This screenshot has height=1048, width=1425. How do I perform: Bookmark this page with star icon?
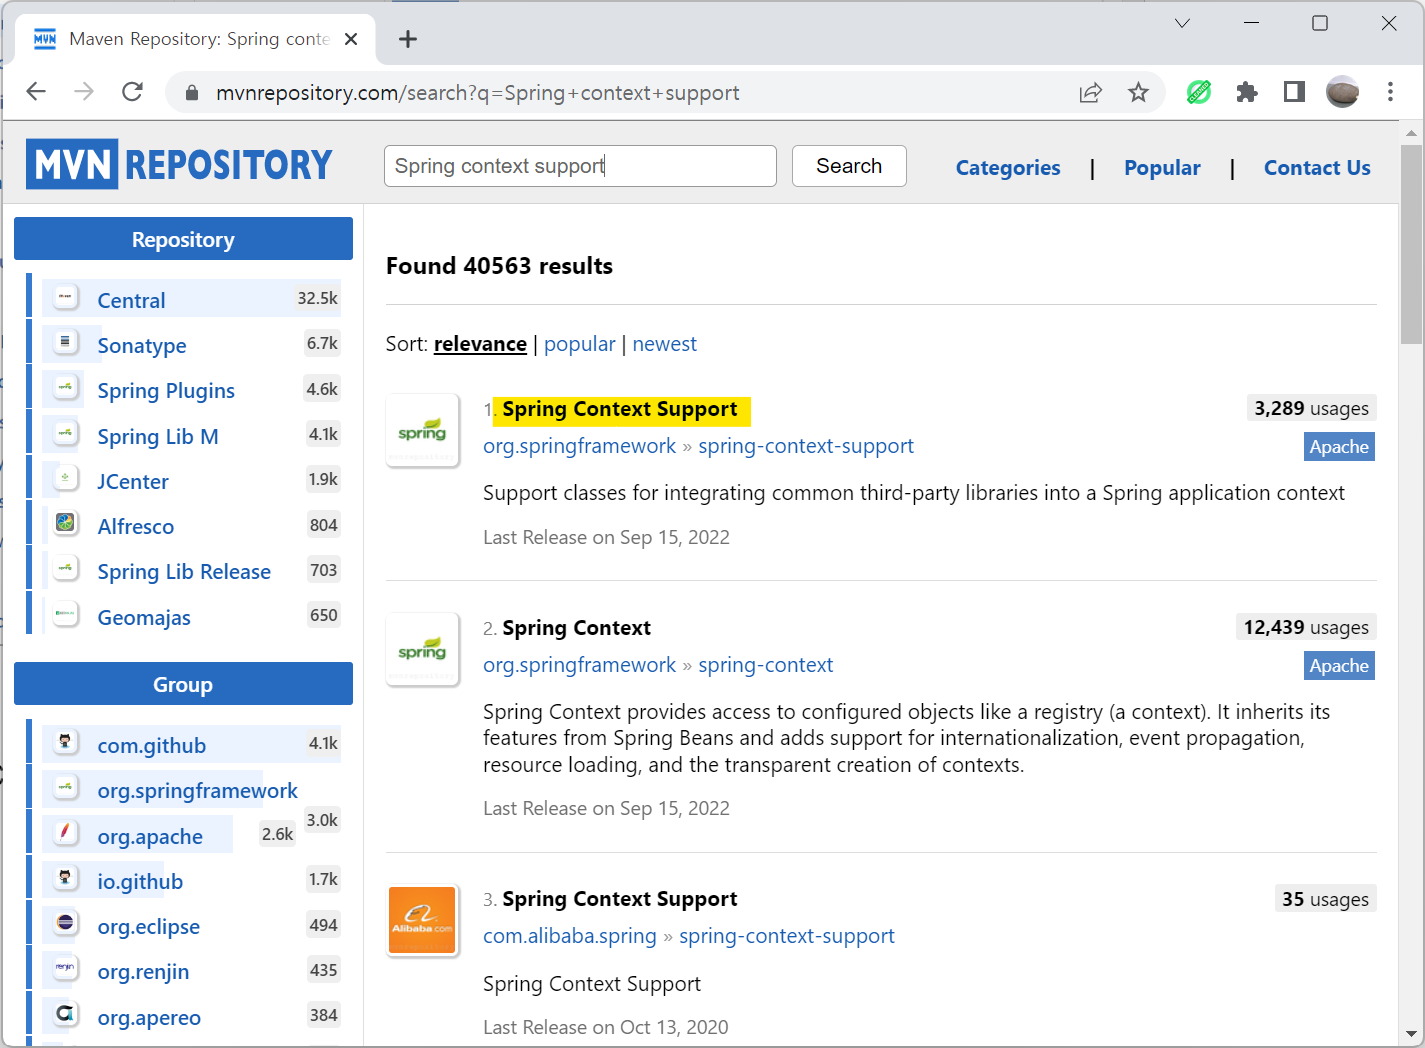[1138, 93]
